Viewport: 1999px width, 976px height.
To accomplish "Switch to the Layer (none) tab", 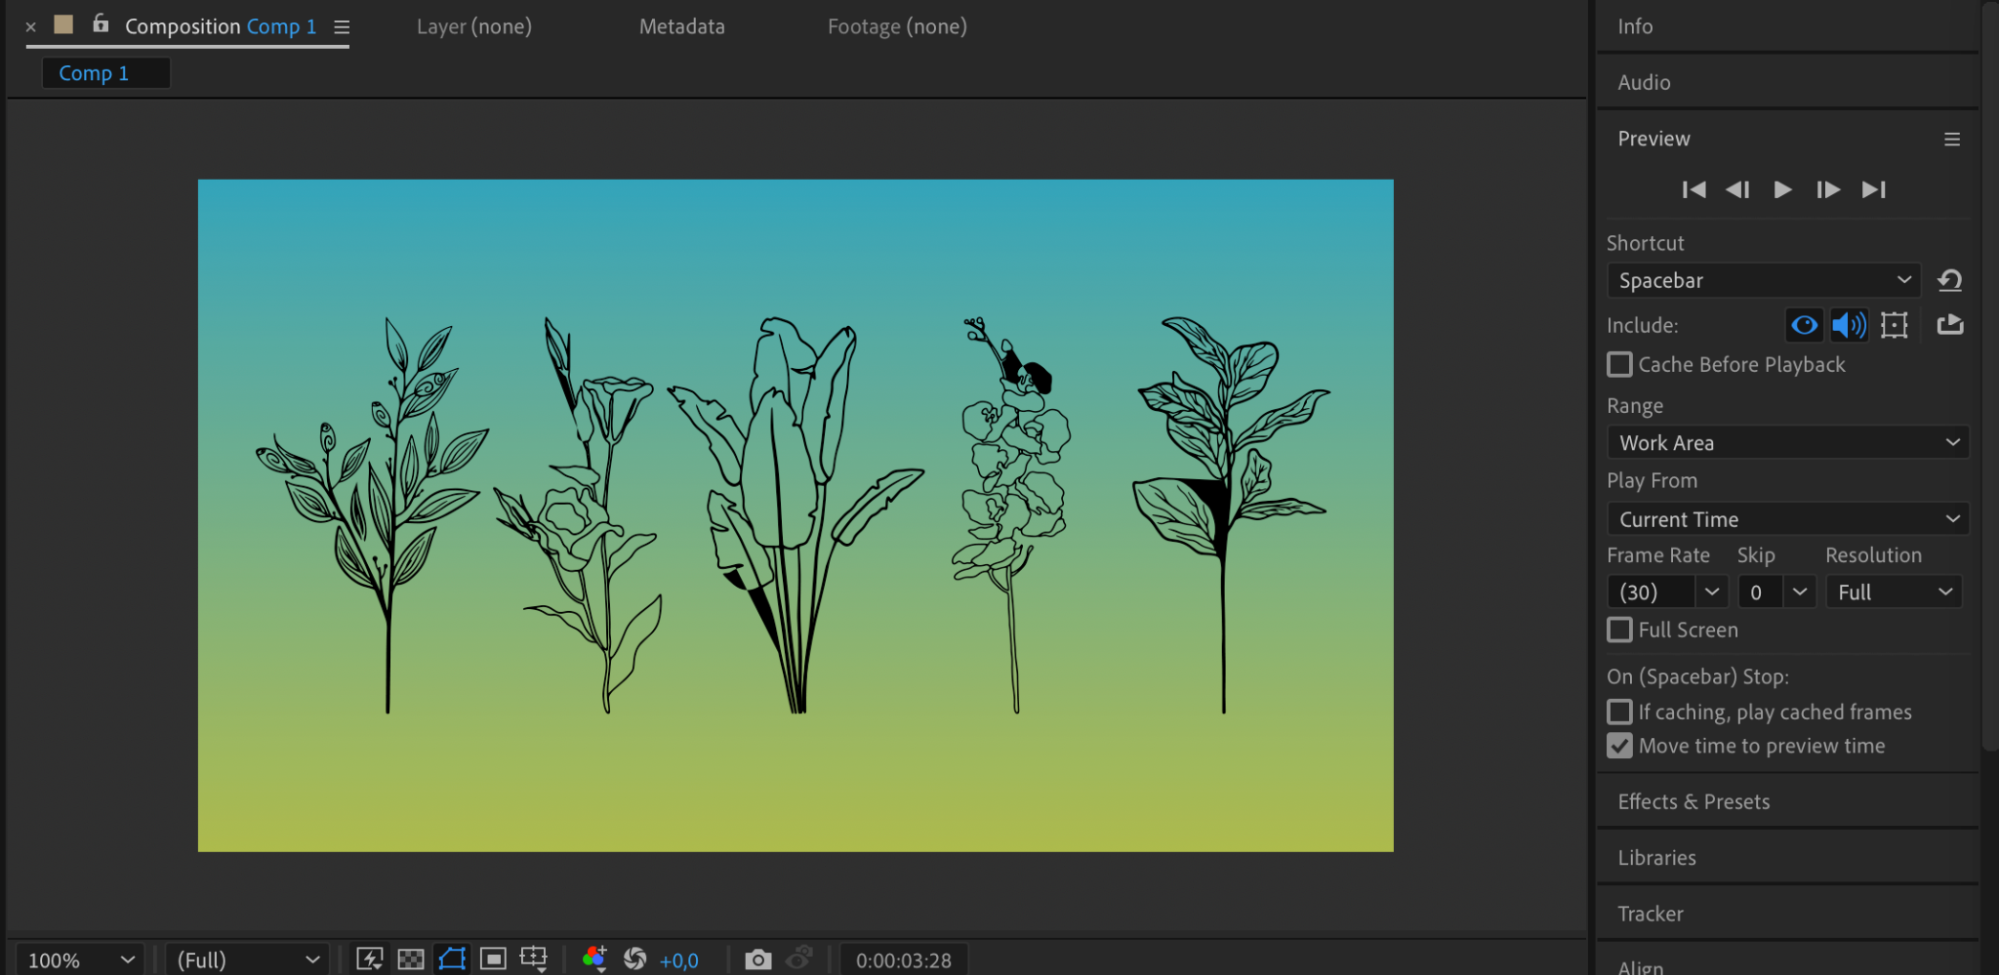I will pos(474,27).
